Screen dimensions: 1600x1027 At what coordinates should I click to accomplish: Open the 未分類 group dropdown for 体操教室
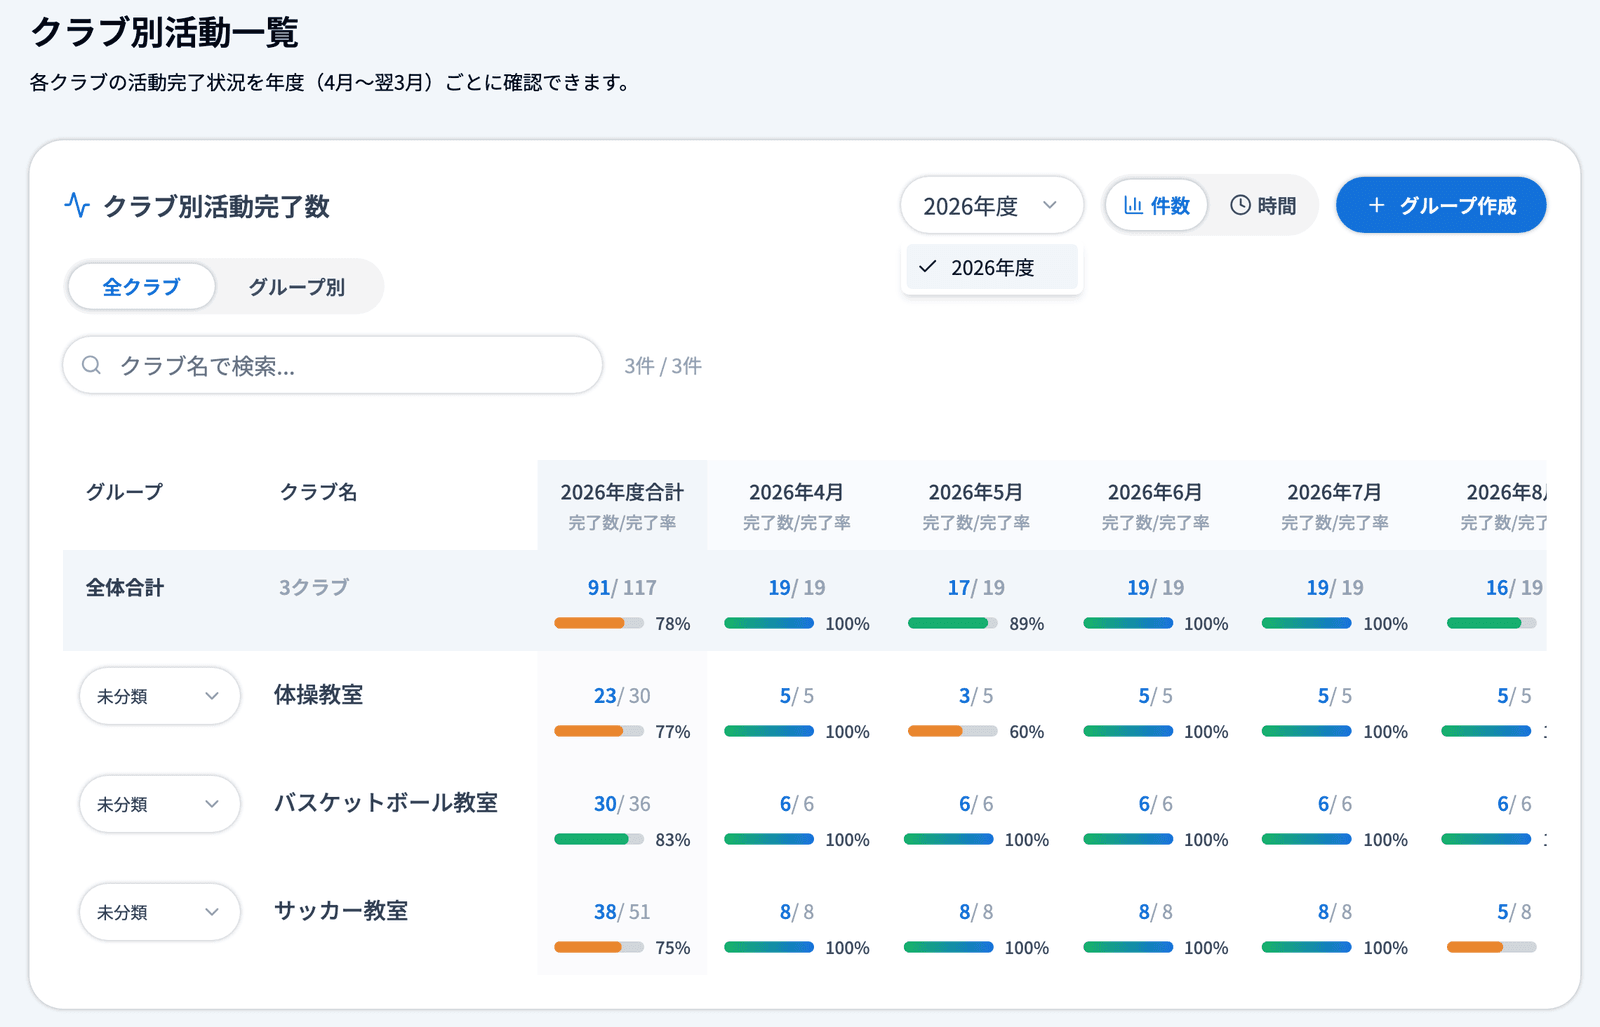[159, 696]
